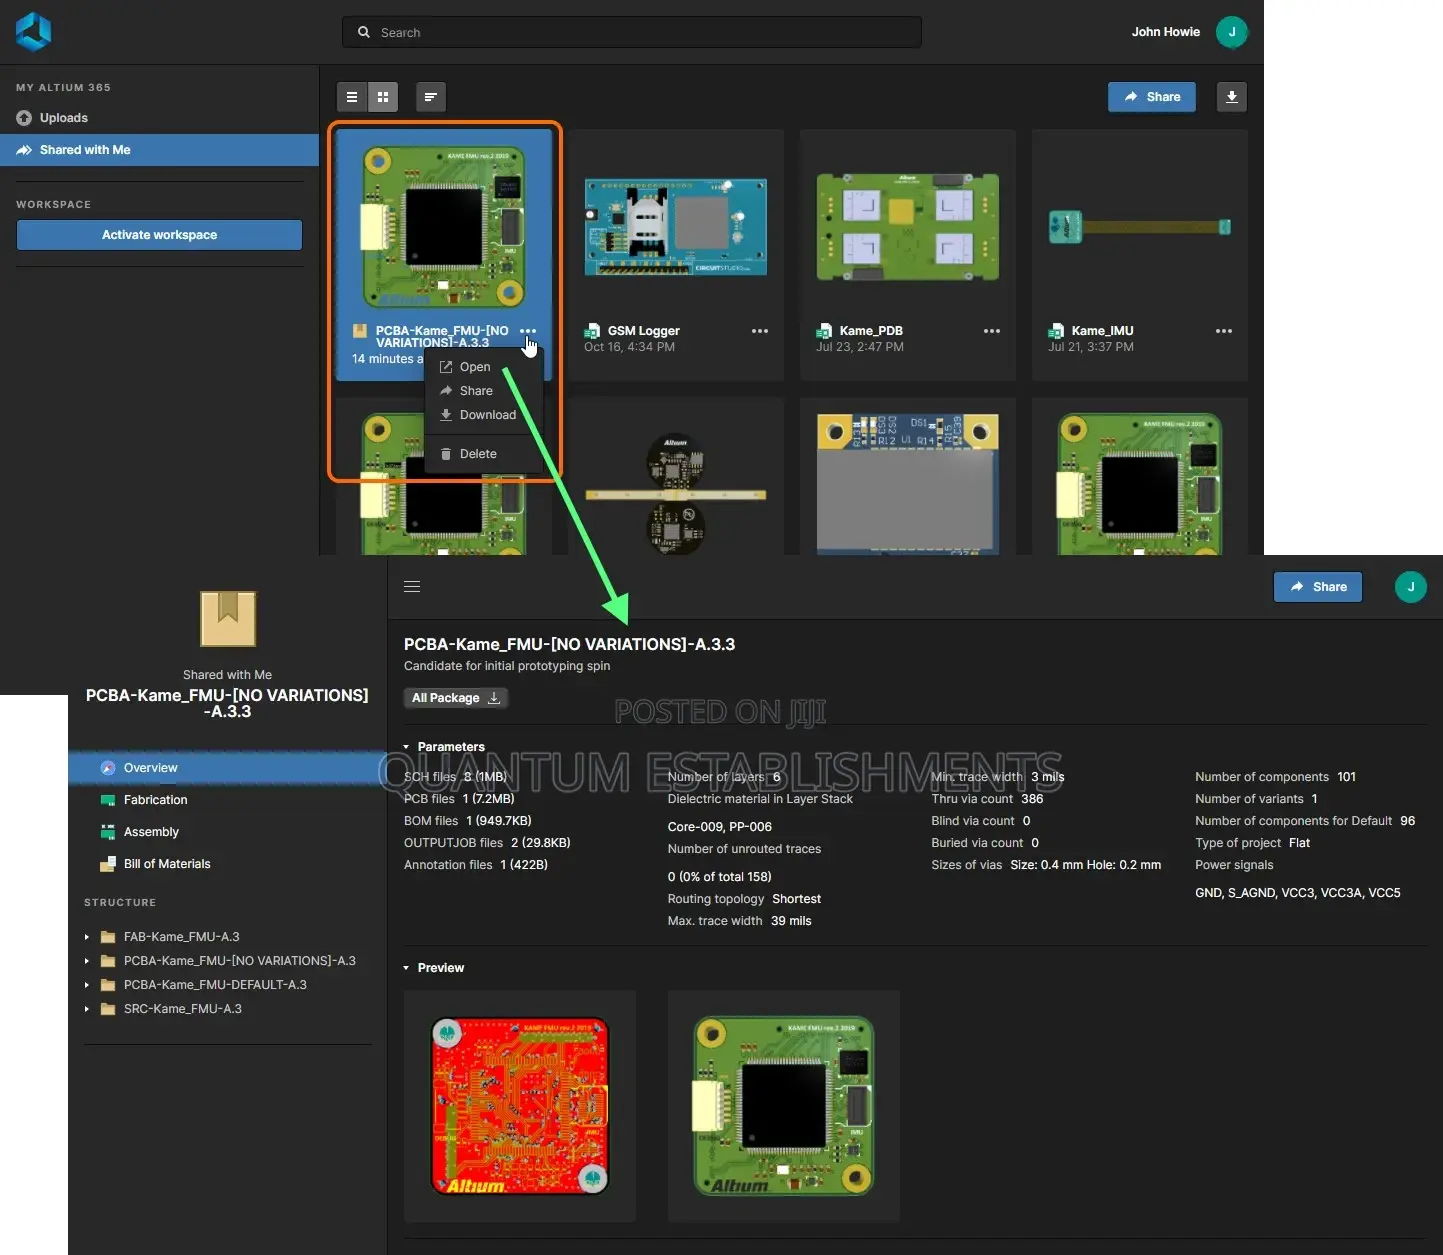Open more options for Kame_IMU
This screenshot has height=1255, width=1443.
coord(1224,331)
